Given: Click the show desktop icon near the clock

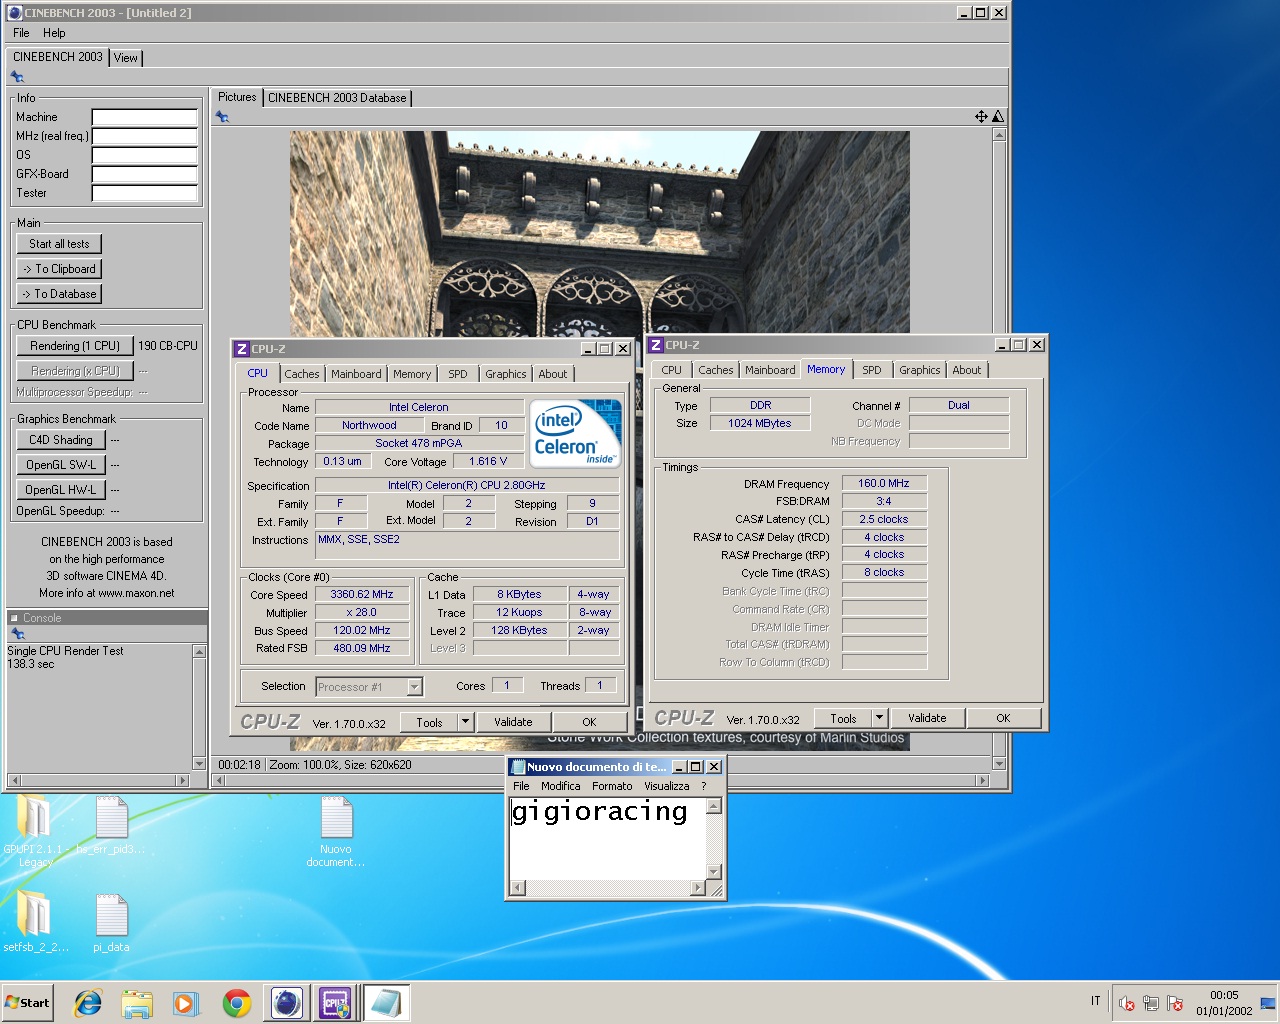Looking at the screenshot, I should (x=1267, y=1003).
